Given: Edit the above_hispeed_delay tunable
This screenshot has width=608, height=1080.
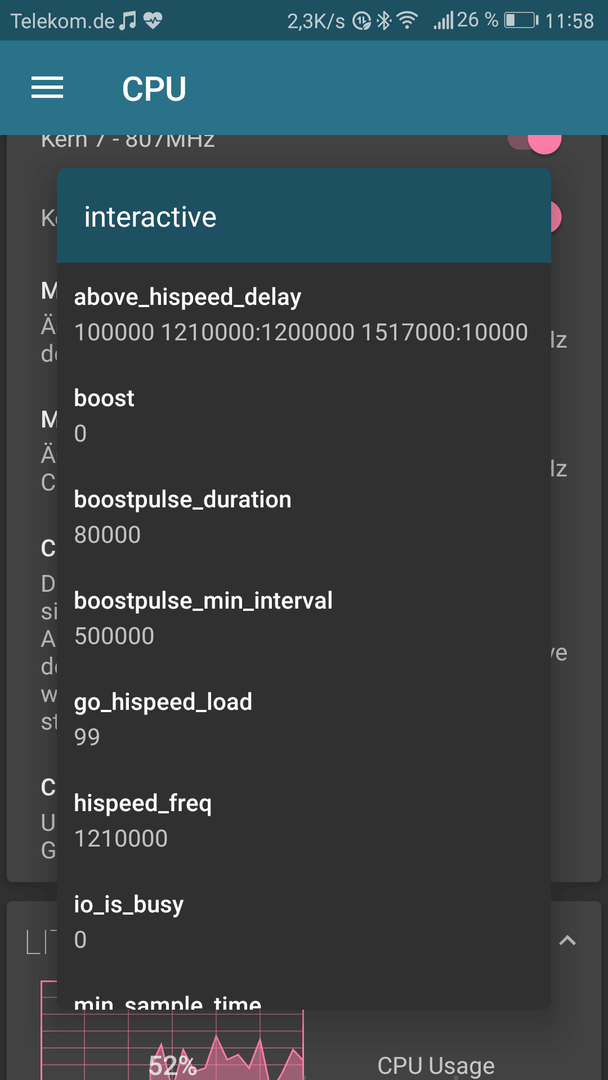Looking at the screenshot, I should [304, 314].
